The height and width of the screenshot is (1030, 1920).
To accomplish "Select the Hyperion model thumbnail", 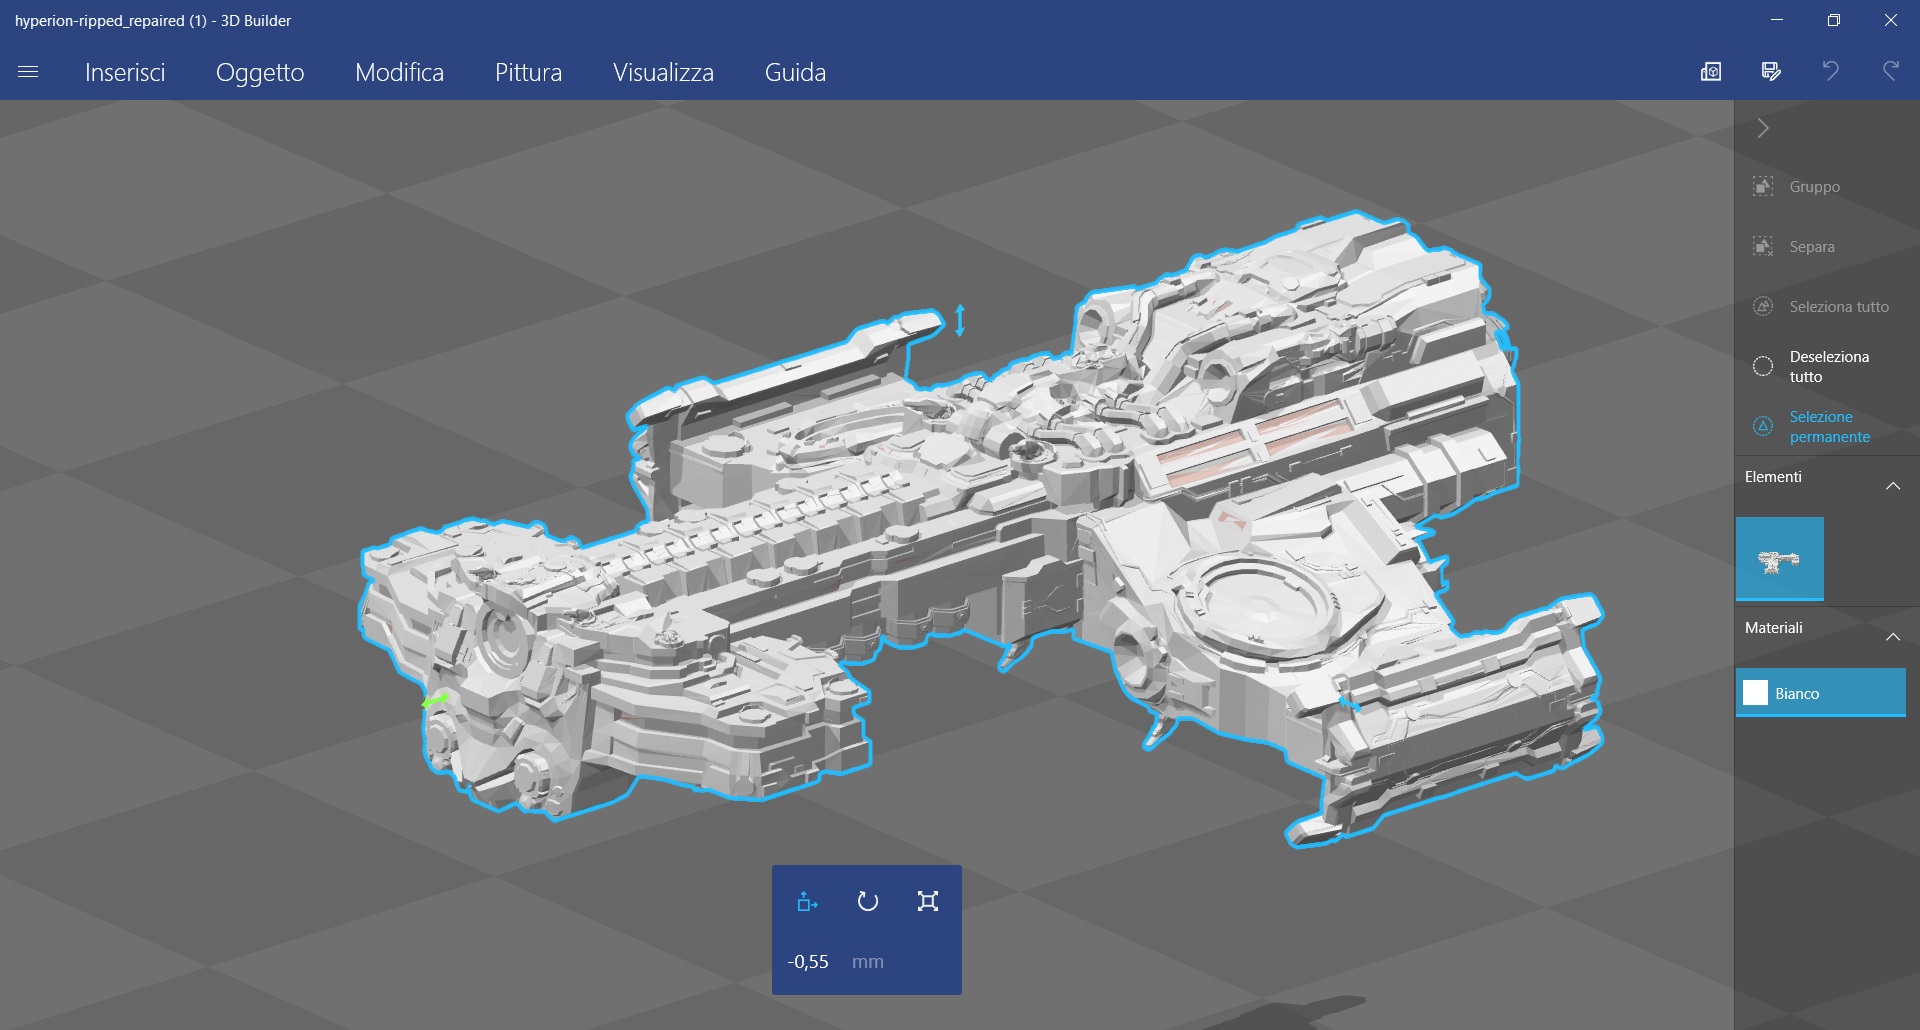I will click(x=1780, y=559).
